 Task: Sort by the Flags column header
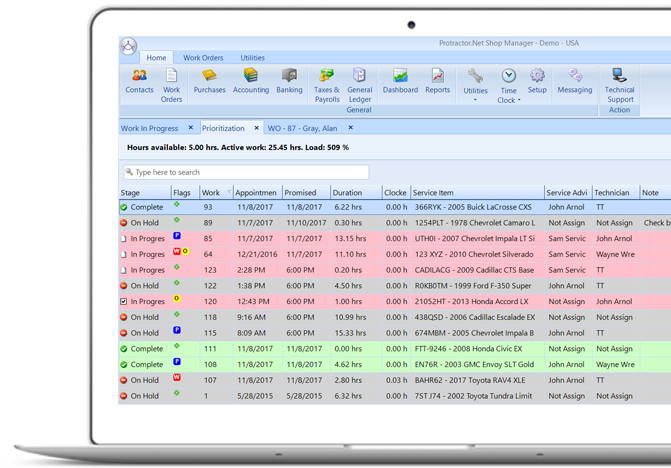coord(185,193)
